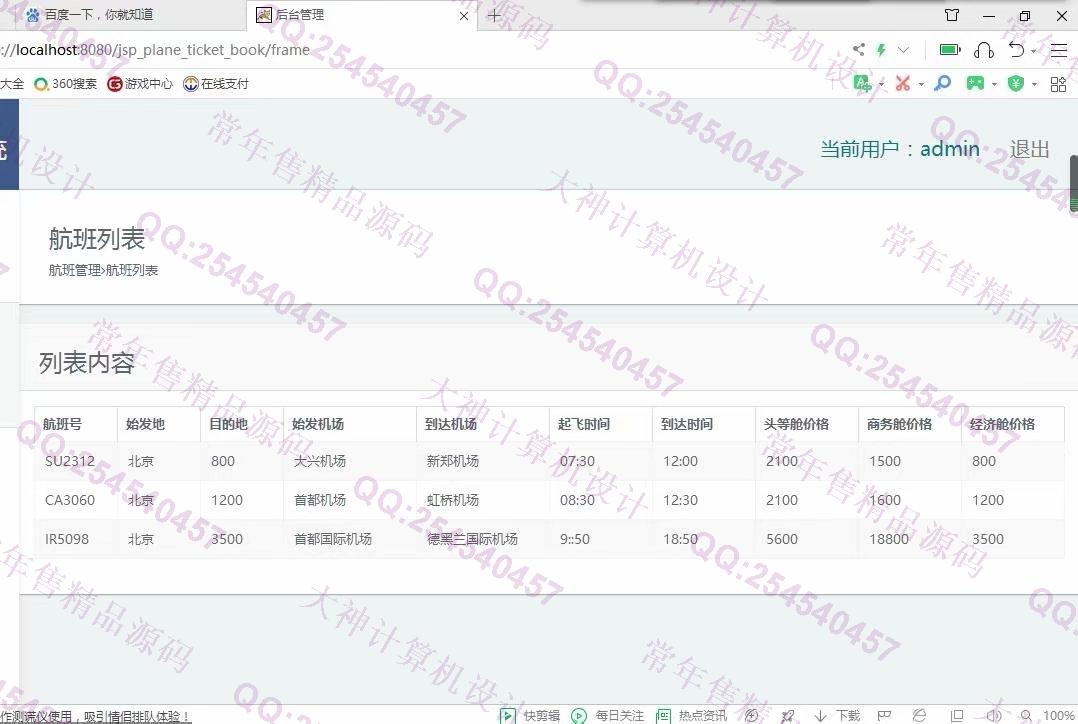Open the undo-close history dropdown arrow
This screenshot has height=724, width=1078.
click(1033, 51)
